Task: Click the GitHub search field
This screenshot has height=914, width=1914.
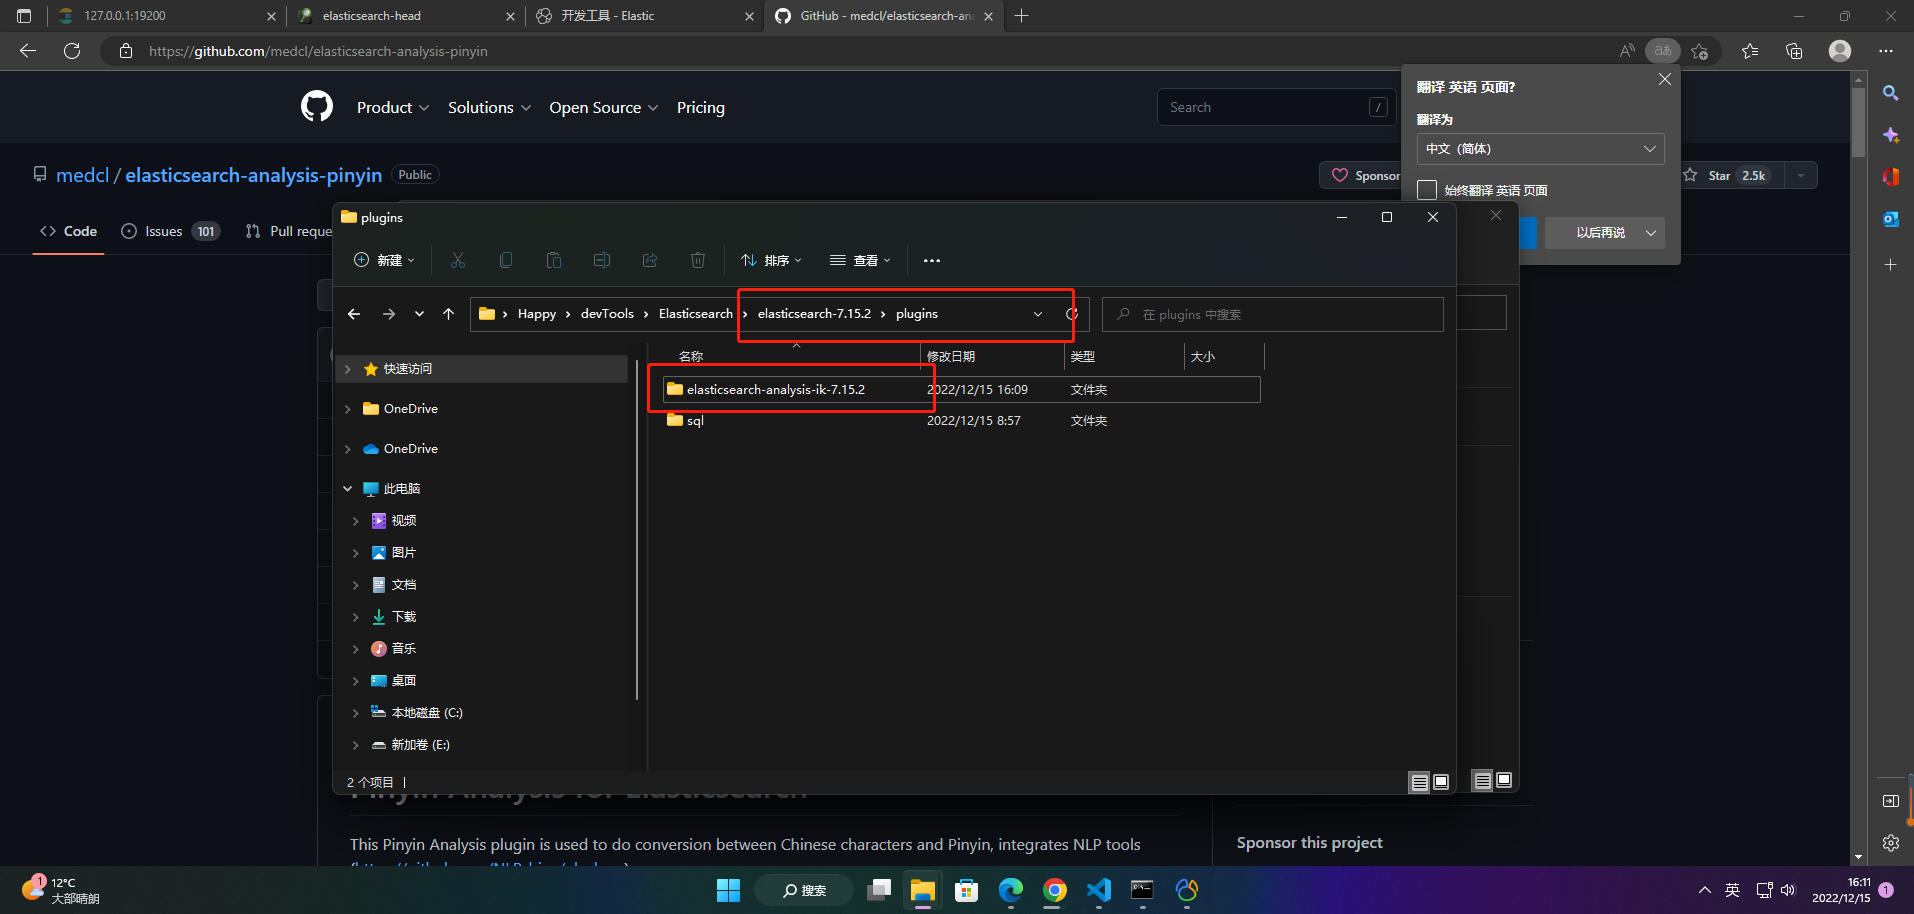Action: 1276,107
